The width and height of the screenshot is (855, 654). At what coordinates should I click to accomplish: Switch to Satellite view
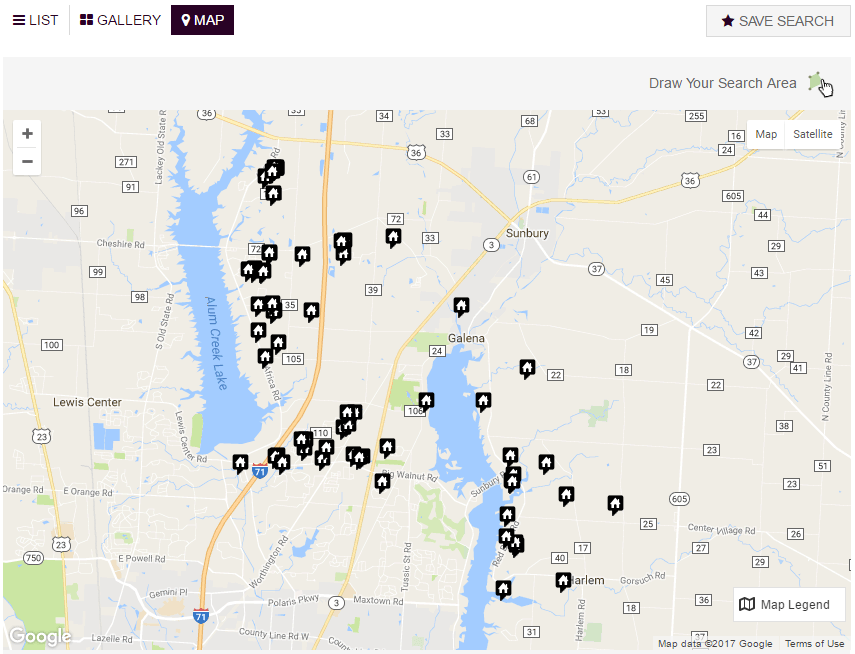point(812,134)
